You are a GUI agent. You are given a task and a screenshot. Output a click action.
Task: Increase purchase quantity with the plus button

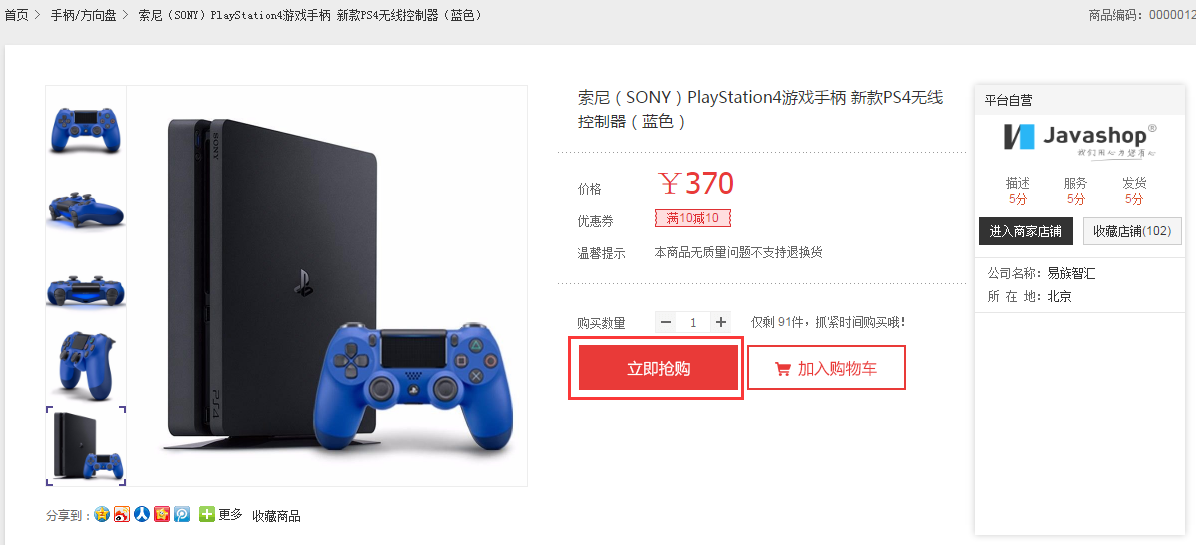pyautogui.click(x=721, y=322)
